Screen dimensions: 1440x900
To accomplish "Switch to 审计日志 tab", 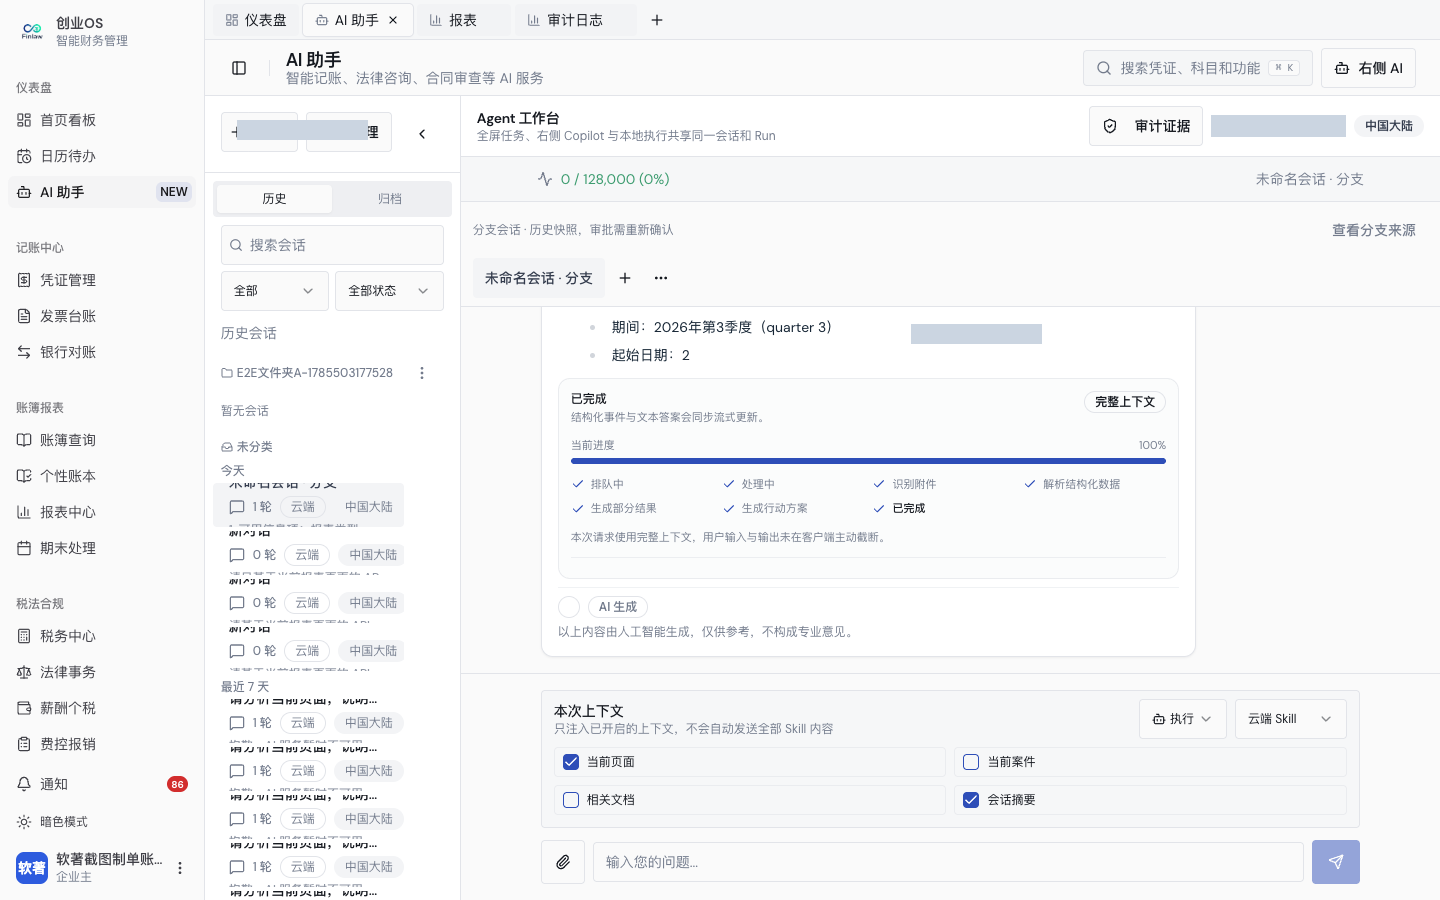I will point(575,20).
